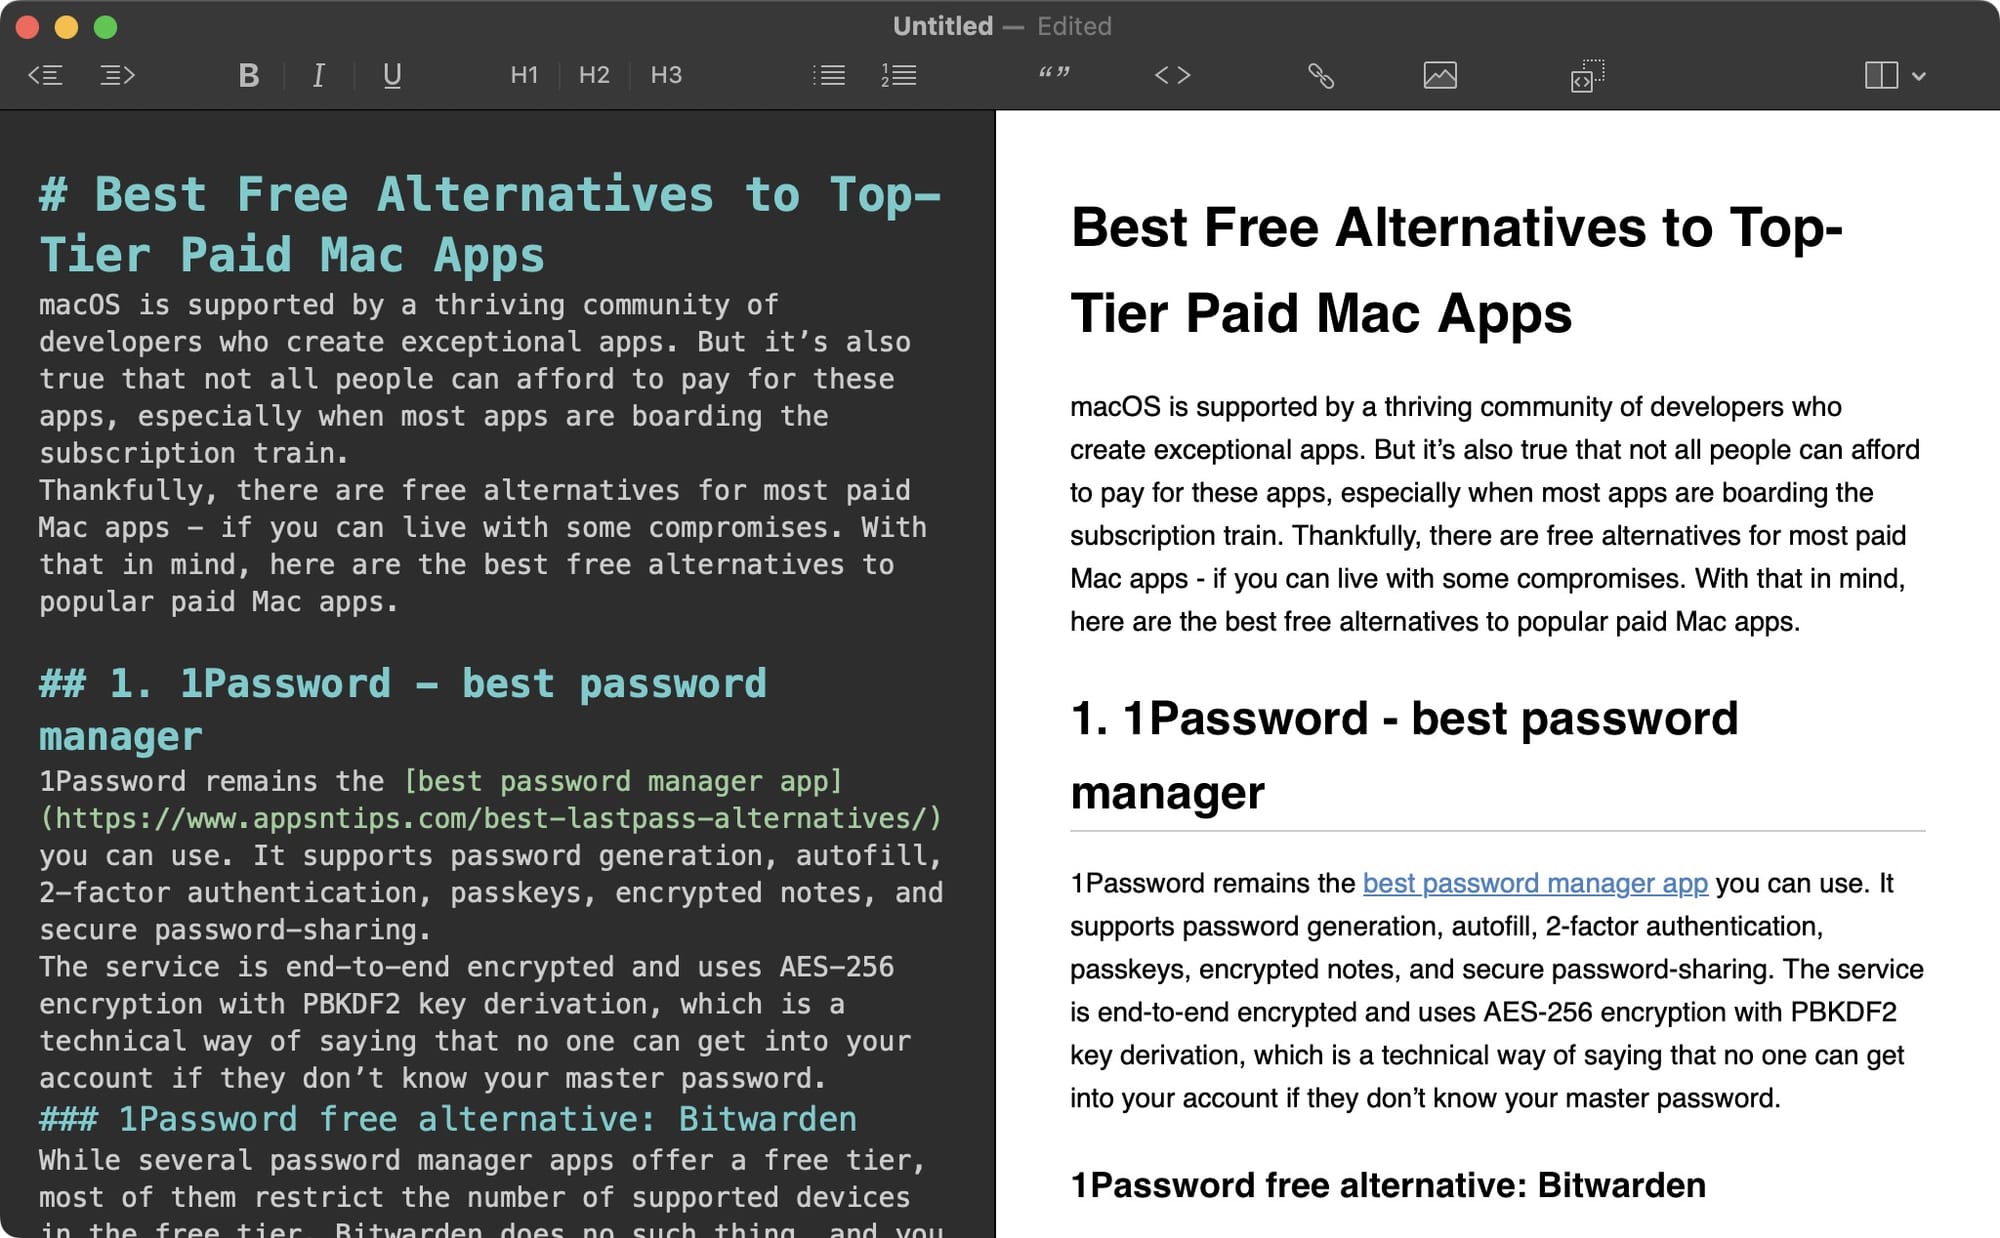Apply H2 heading style
Viewport: 2000px width, 1238px height.
click(594, 75)
